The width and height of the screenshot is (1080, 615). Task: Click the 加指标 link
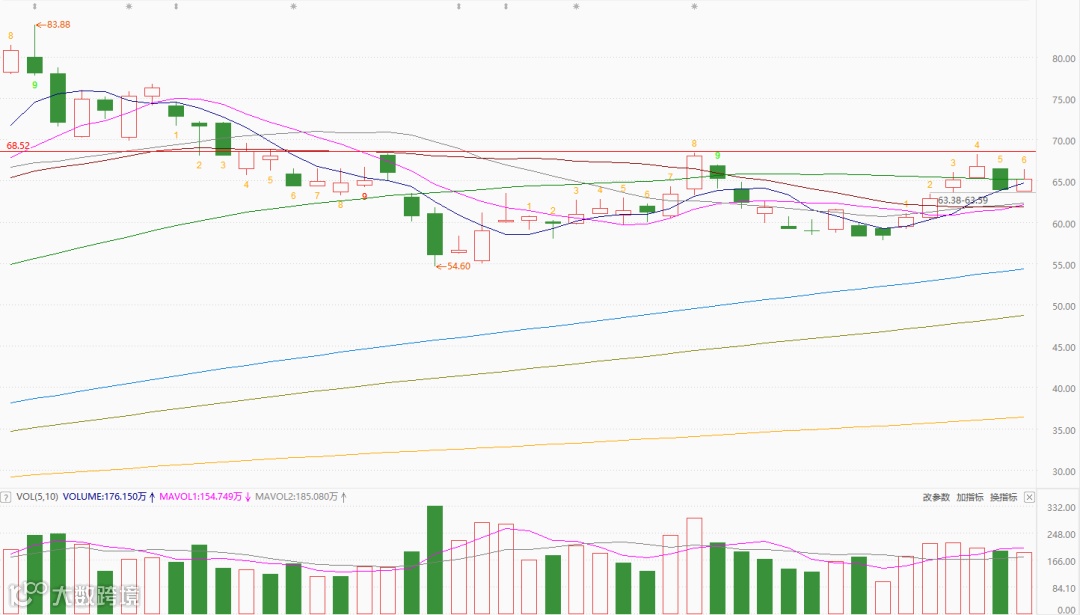(970, 497)
